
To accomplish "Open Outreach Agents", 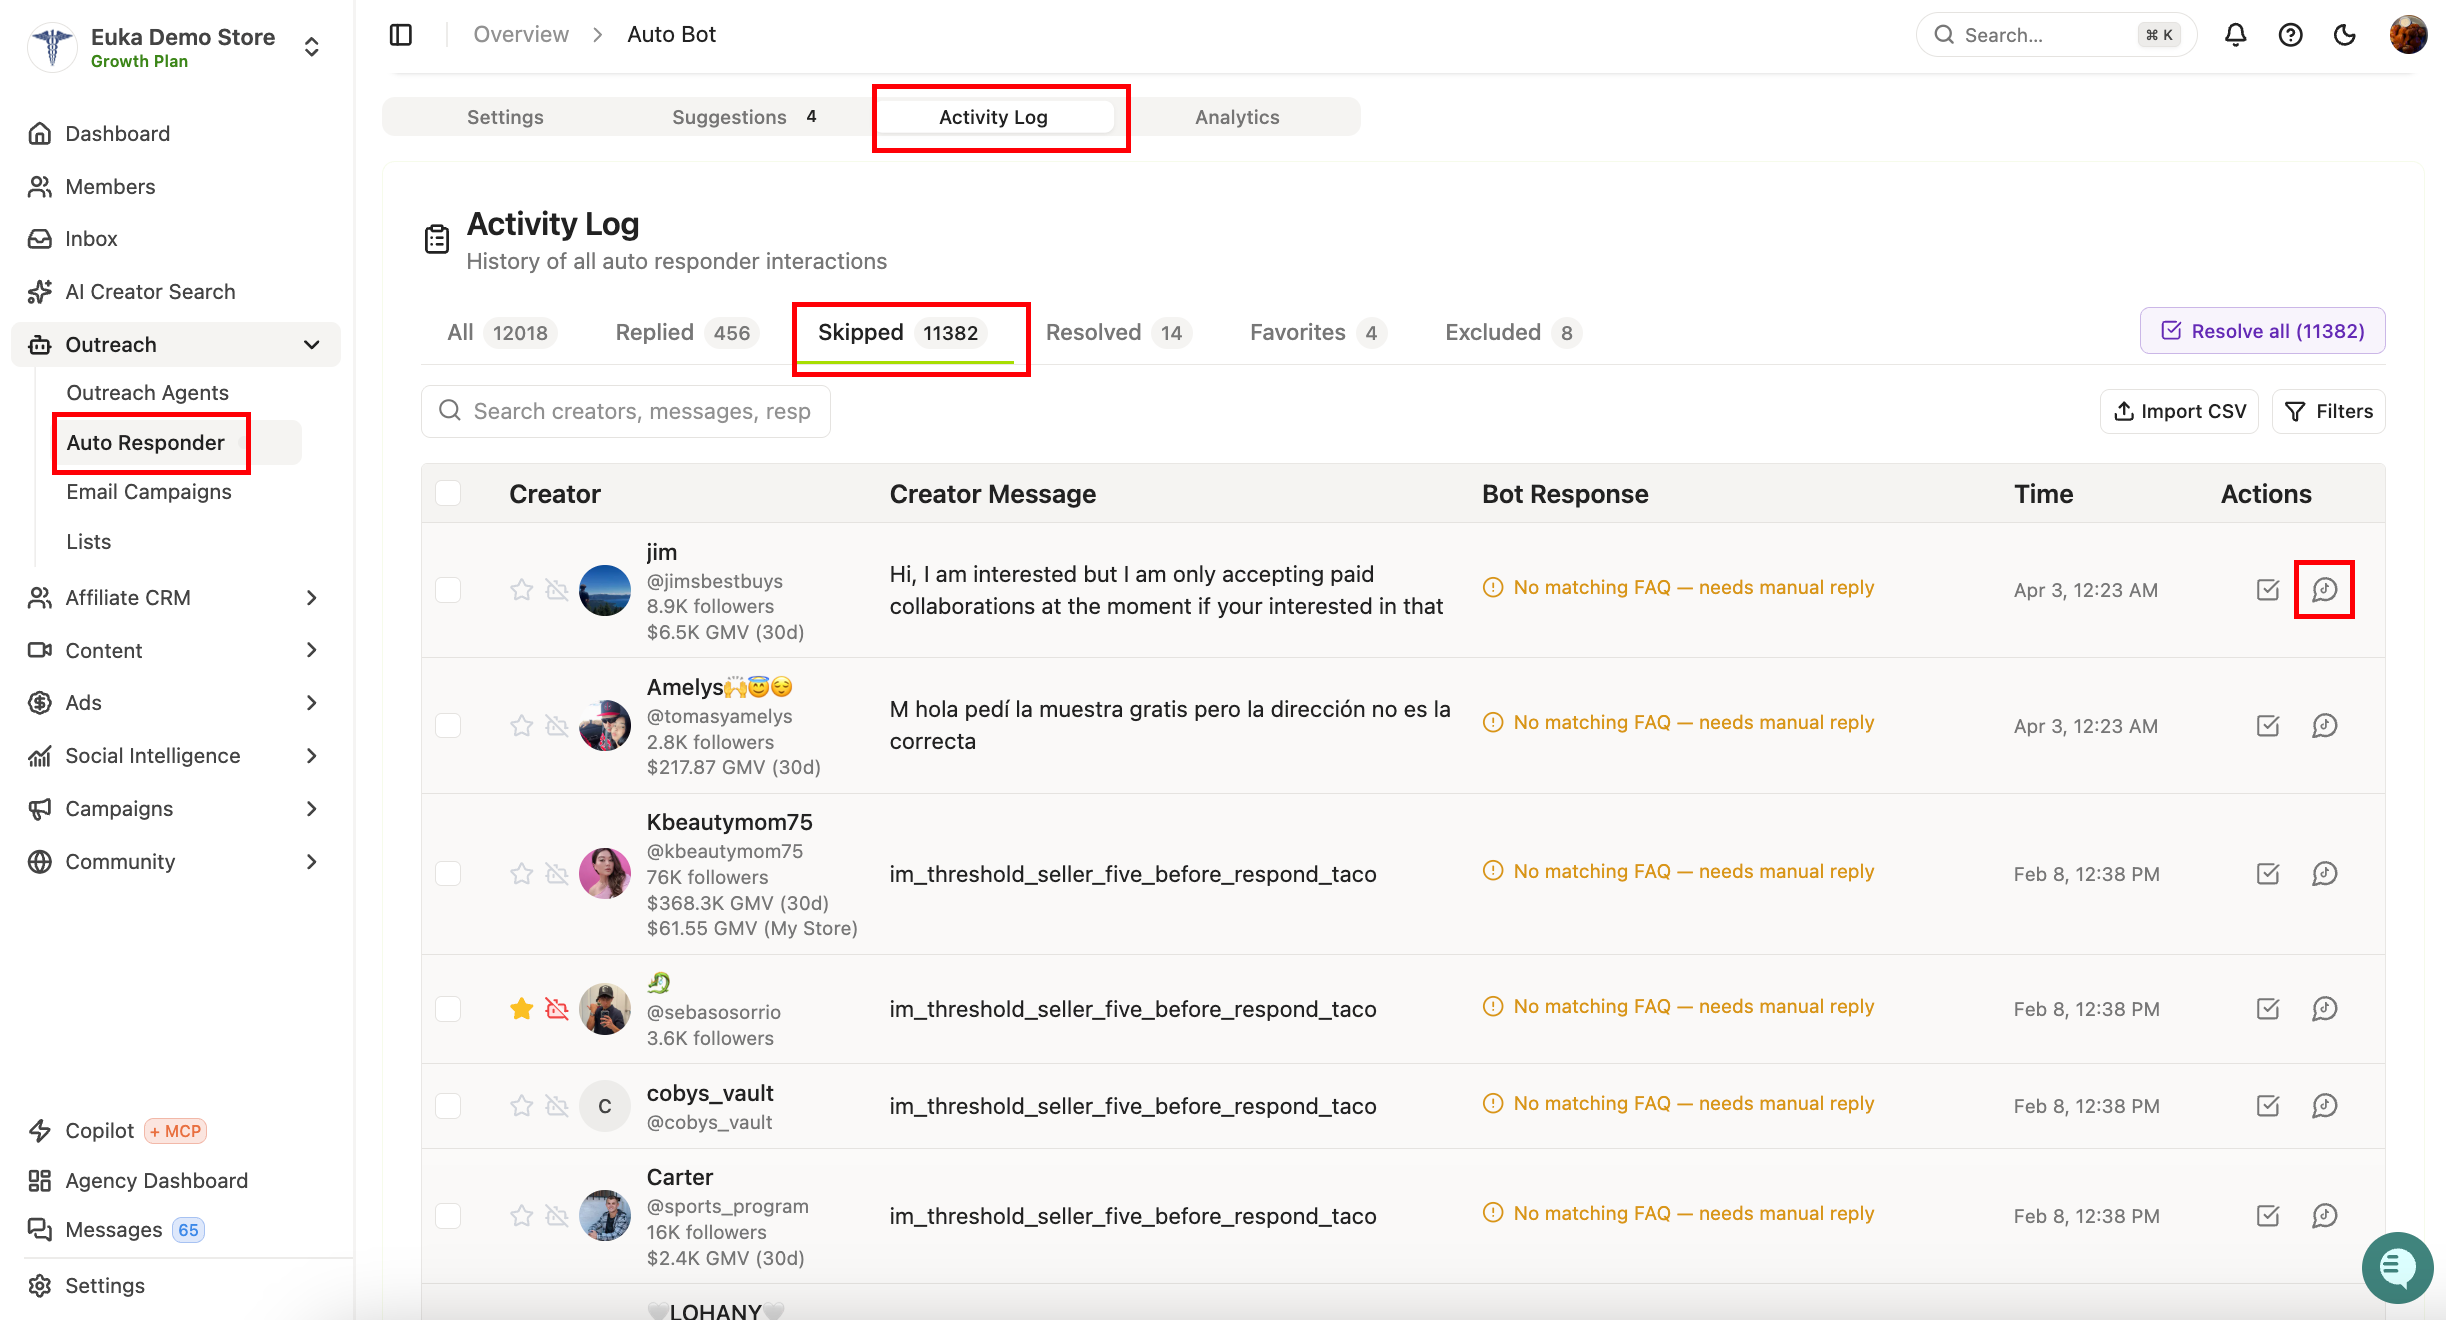I will click(147, 393).
